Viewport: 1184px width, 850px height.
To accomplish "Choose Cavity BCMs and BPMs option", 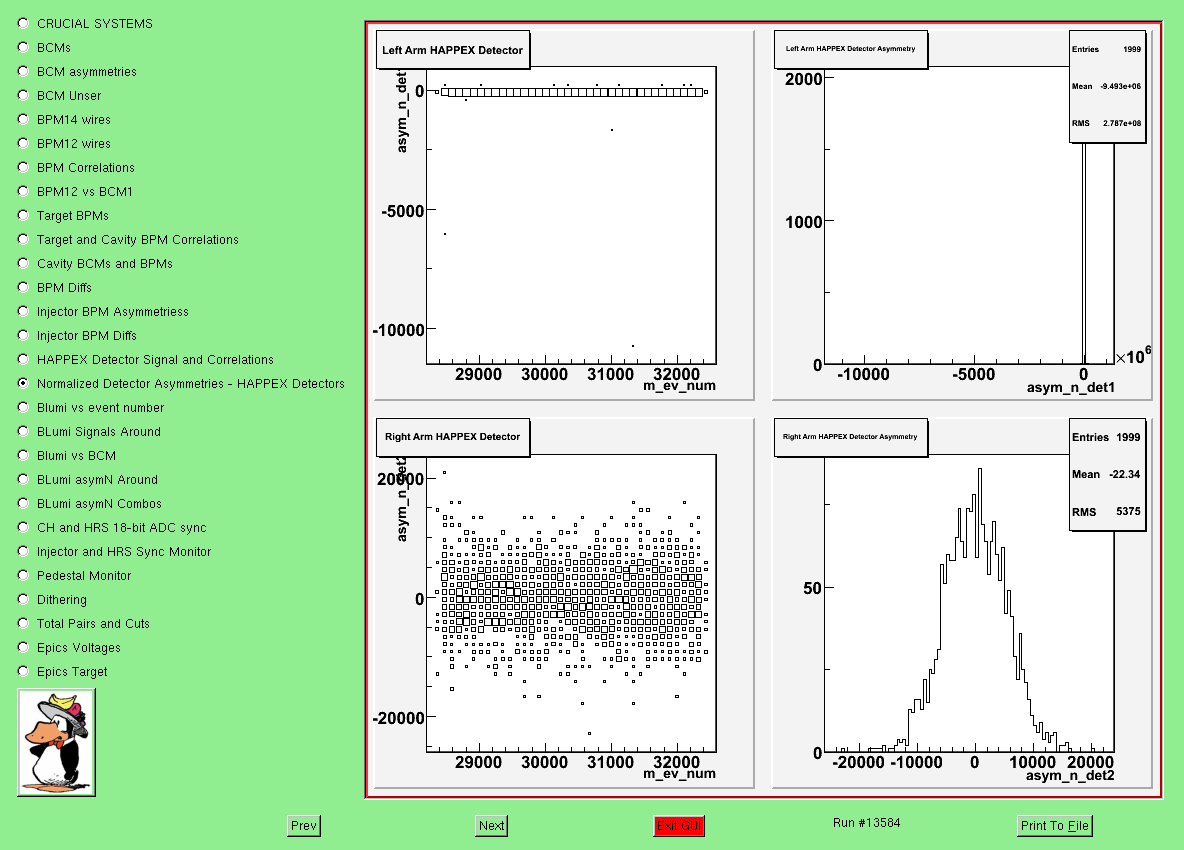I will (23, 263).
